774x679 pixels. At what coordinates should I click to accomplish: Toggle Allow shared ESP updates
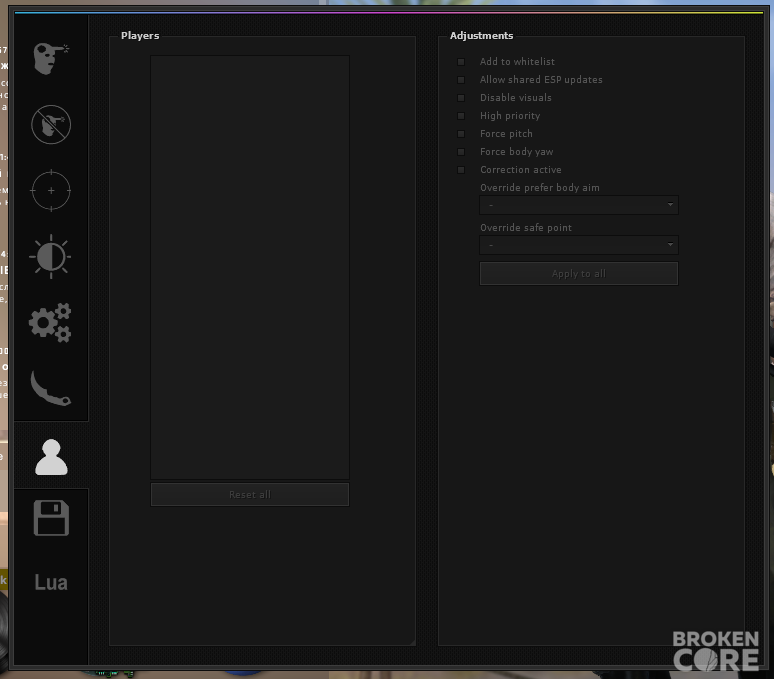click(x=461, y=80)
